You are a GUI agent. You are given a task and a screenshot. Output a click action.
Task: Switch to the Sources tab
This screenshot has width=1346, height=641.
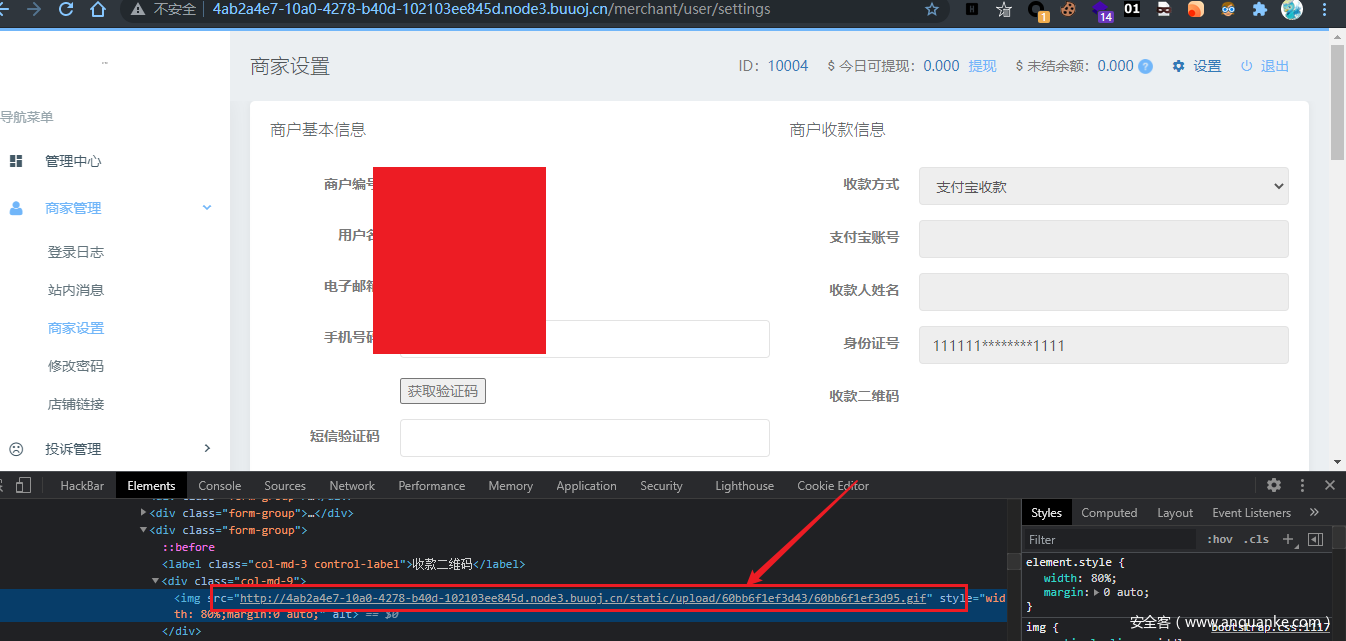pos(285,486)
